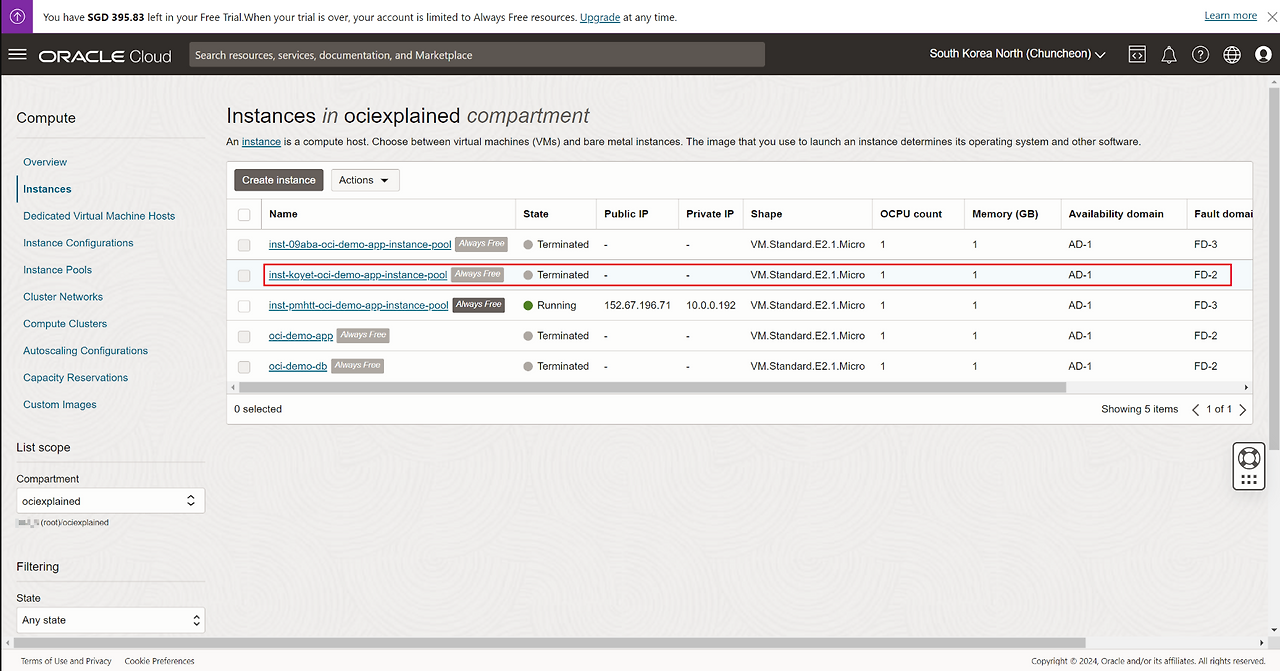This screenshot has height=671, width=1280.
Task: Focus the search resources input field
Action: coord(477,55)
